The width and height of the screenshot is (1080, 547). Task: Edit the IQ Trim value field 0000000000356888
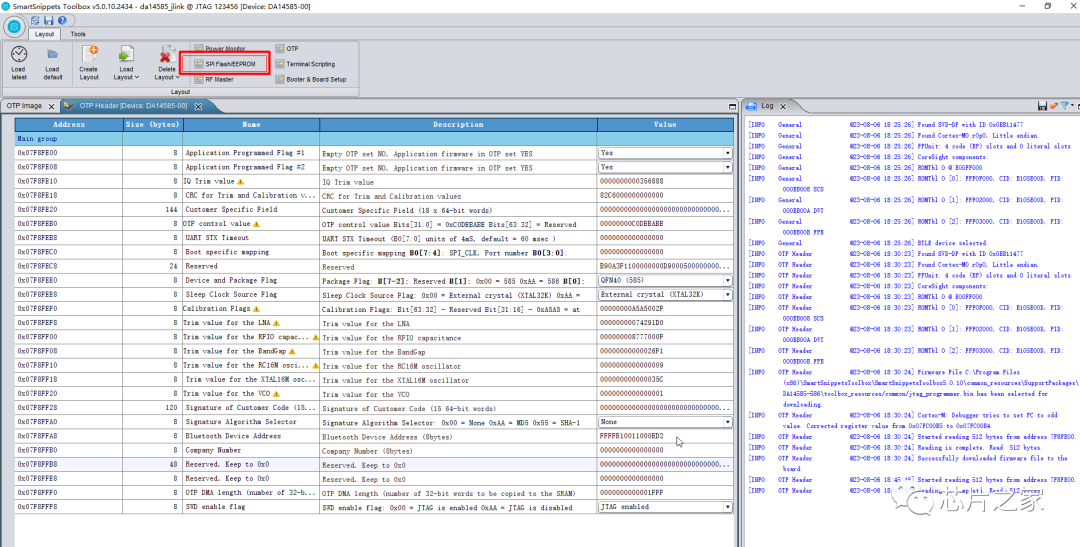click(665, 182)
